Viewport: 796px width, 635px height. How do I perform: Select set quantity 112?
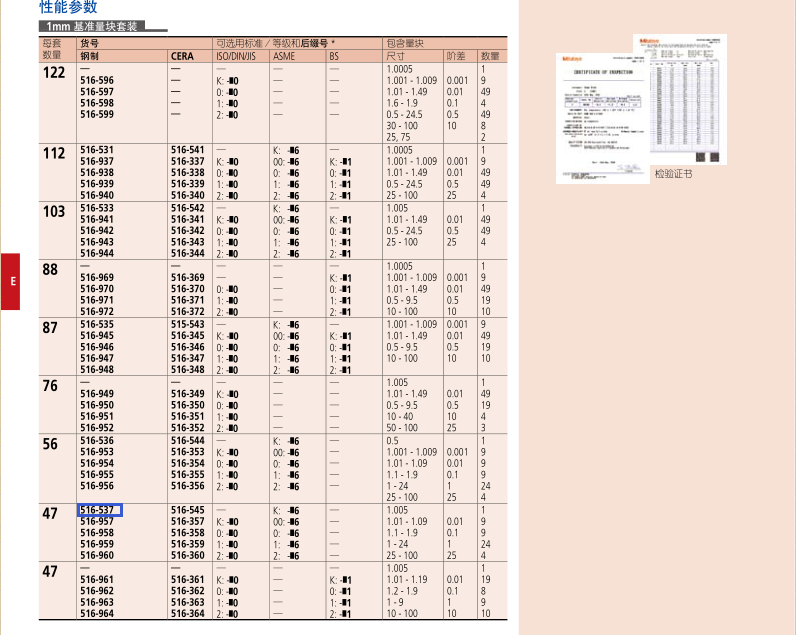click(x=54, y=153)
